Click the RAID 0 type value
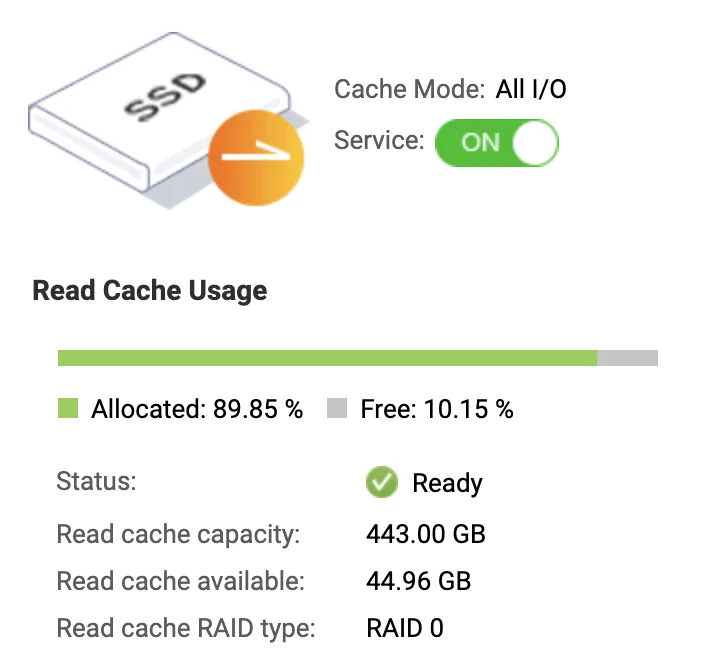This screenshot has height=662, width=714. click(404, 629)
